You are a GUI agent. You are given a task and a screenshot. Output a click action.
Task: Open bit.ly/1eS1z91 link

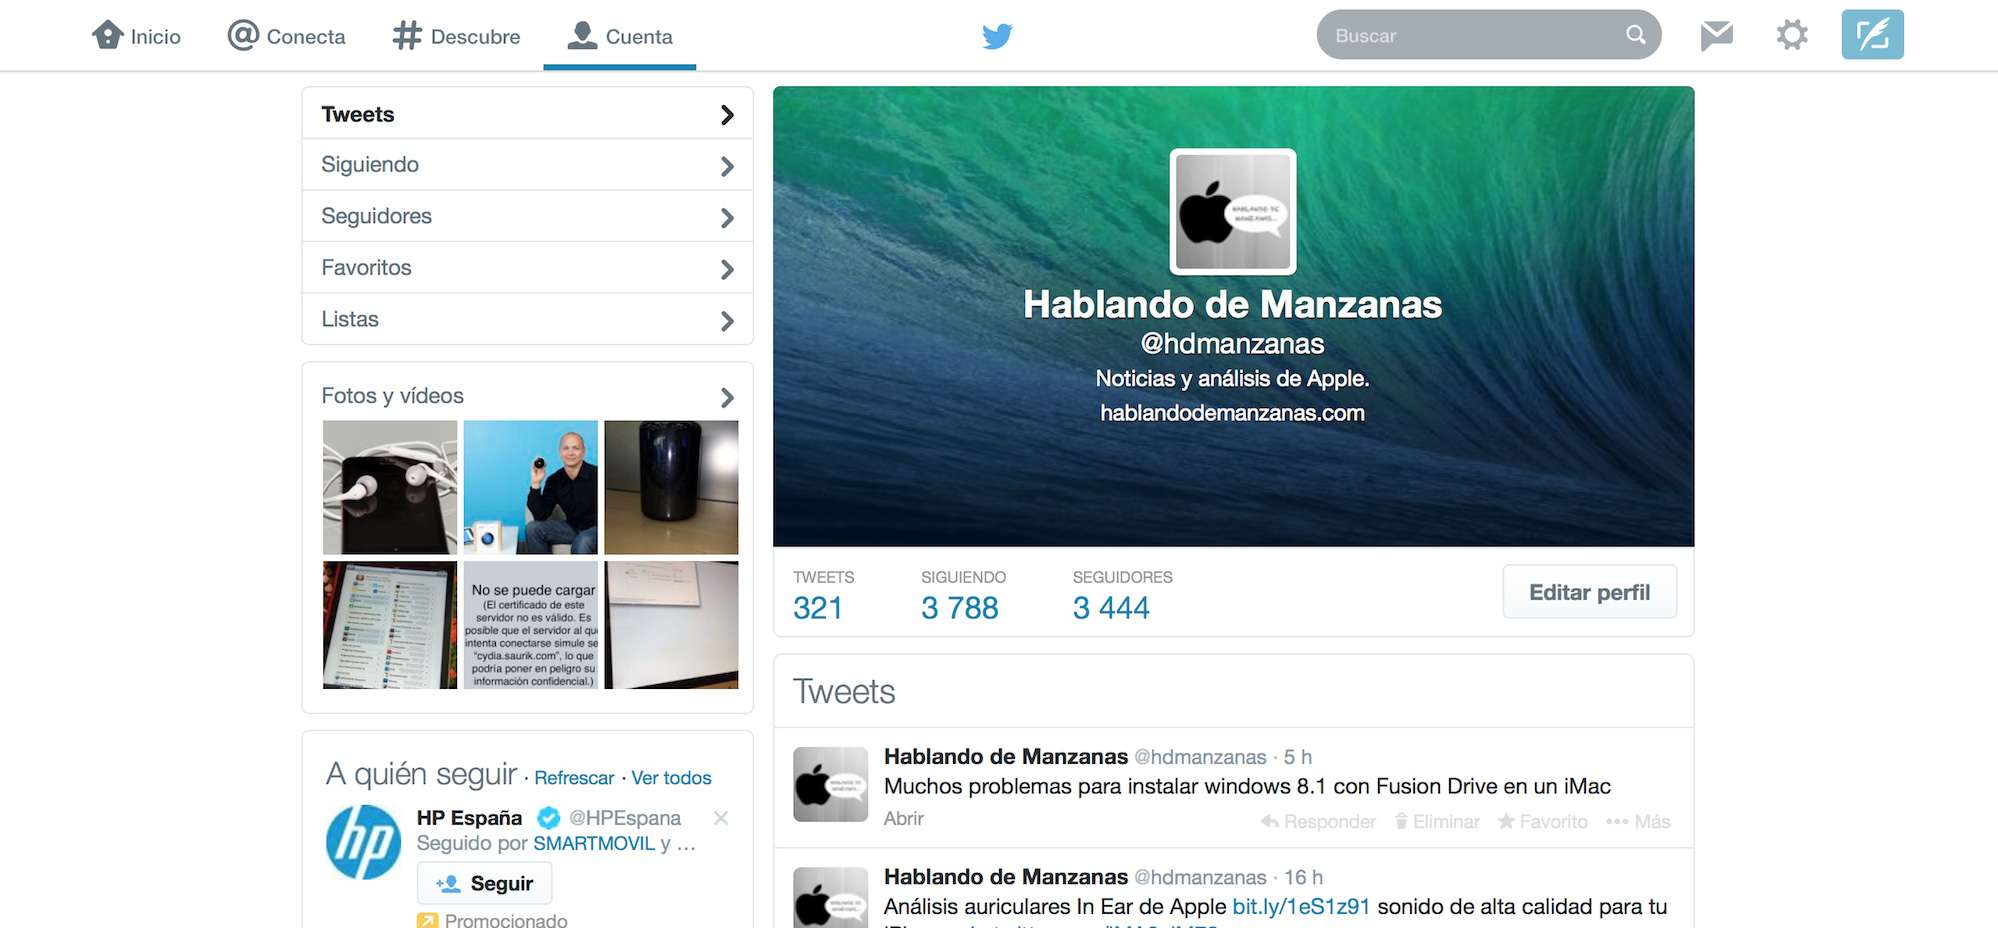(1301, 907)
